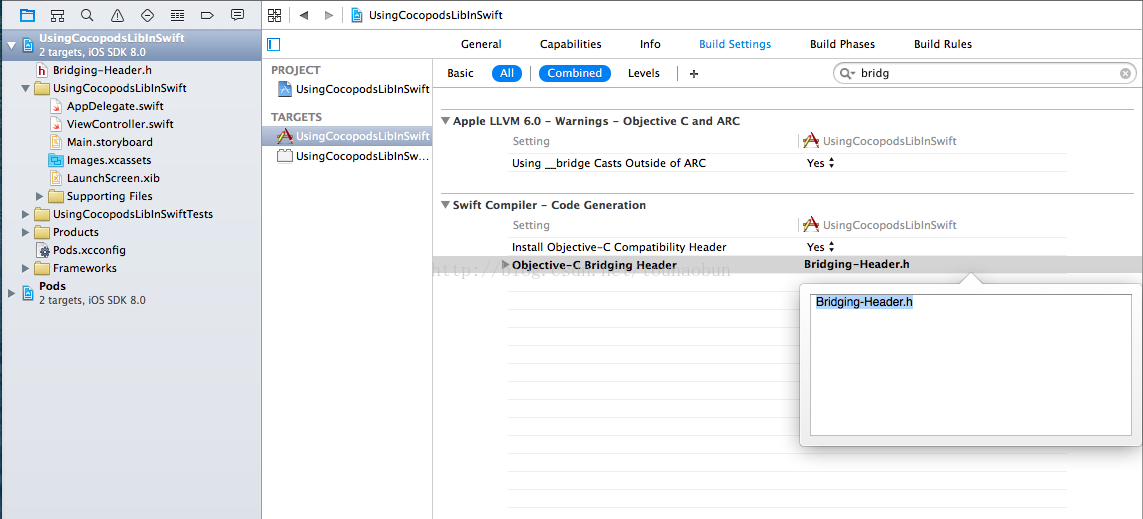Select the UsingCocopodsLibInSwift project under PROJECT

(354, 90)
